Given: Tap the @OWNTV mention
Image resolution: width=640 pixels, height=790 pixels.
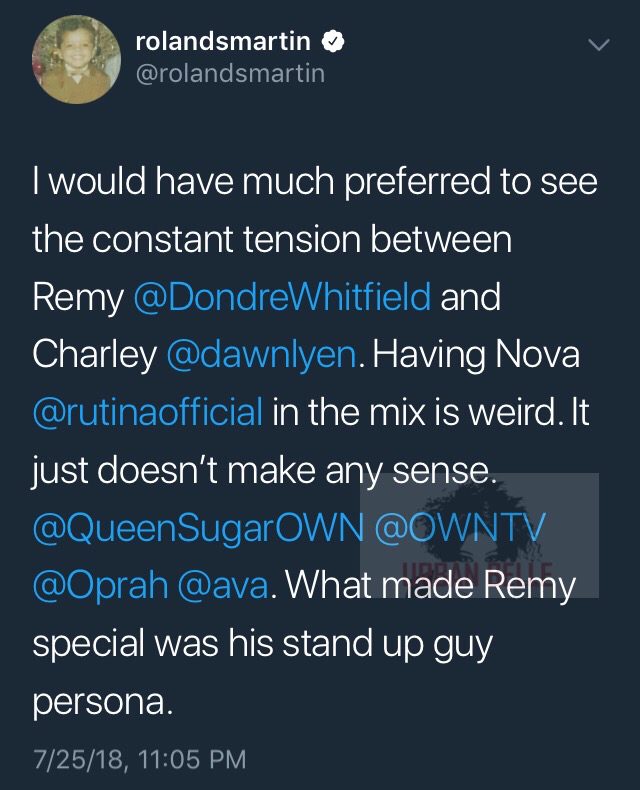Looking at the screenshot, I should click(460, 527).
